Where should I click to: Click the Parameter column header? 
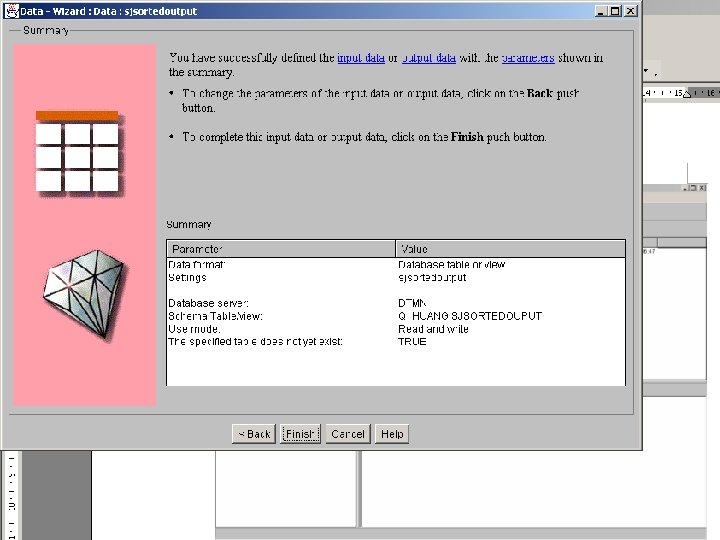281,249
